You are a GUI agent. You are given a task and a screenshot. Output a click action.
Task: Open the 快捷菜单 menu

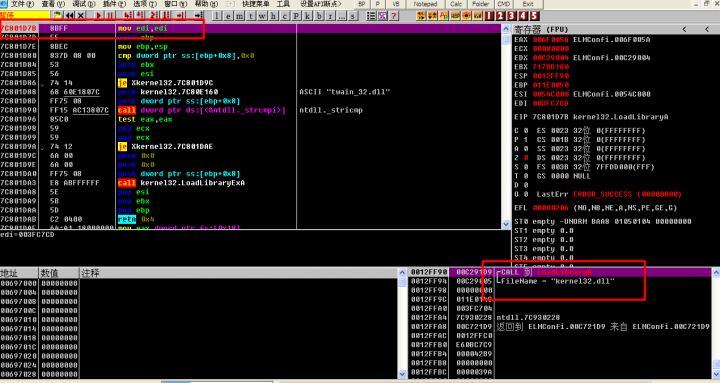[256, 4]
